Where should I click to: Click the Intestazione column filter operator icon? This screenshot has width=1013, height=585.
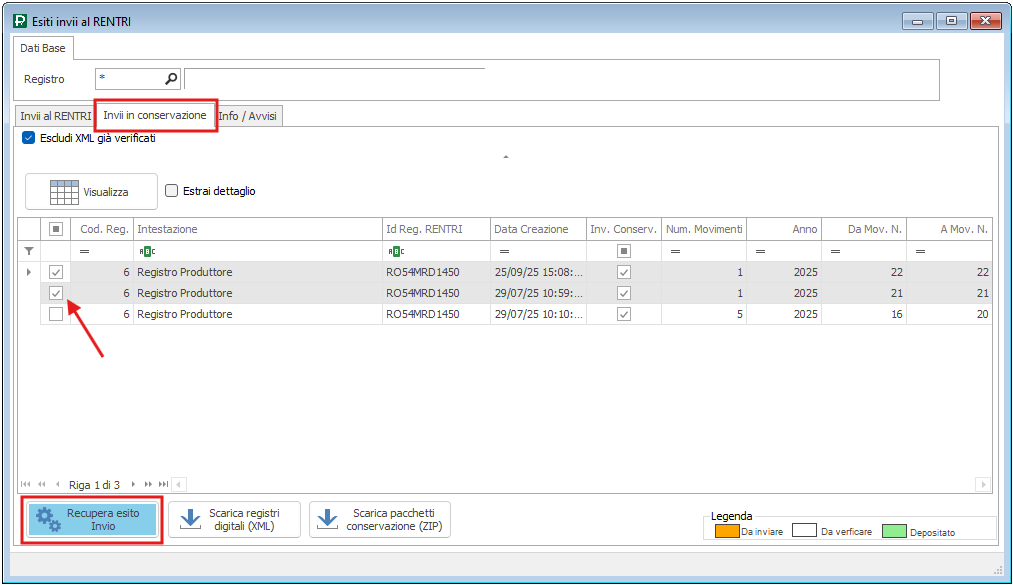pos(145,251)
